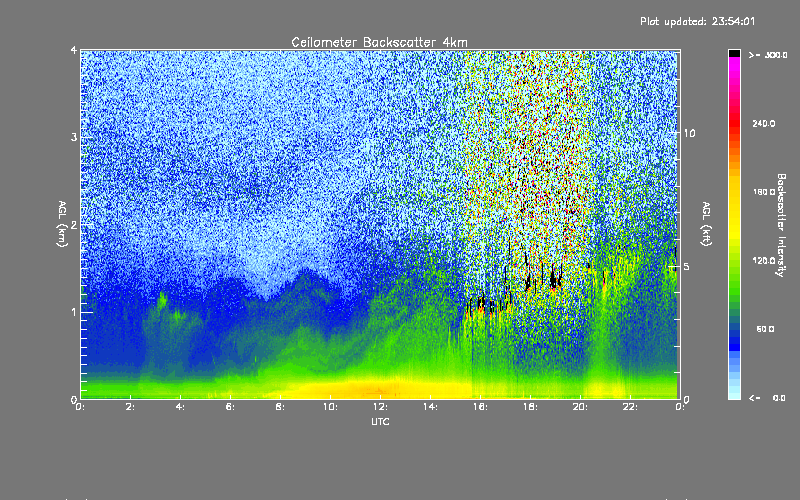The height and width of the screenshot is (500, 800).
Task: Click the "120.0" colorbar label
Action: (764, 261)
